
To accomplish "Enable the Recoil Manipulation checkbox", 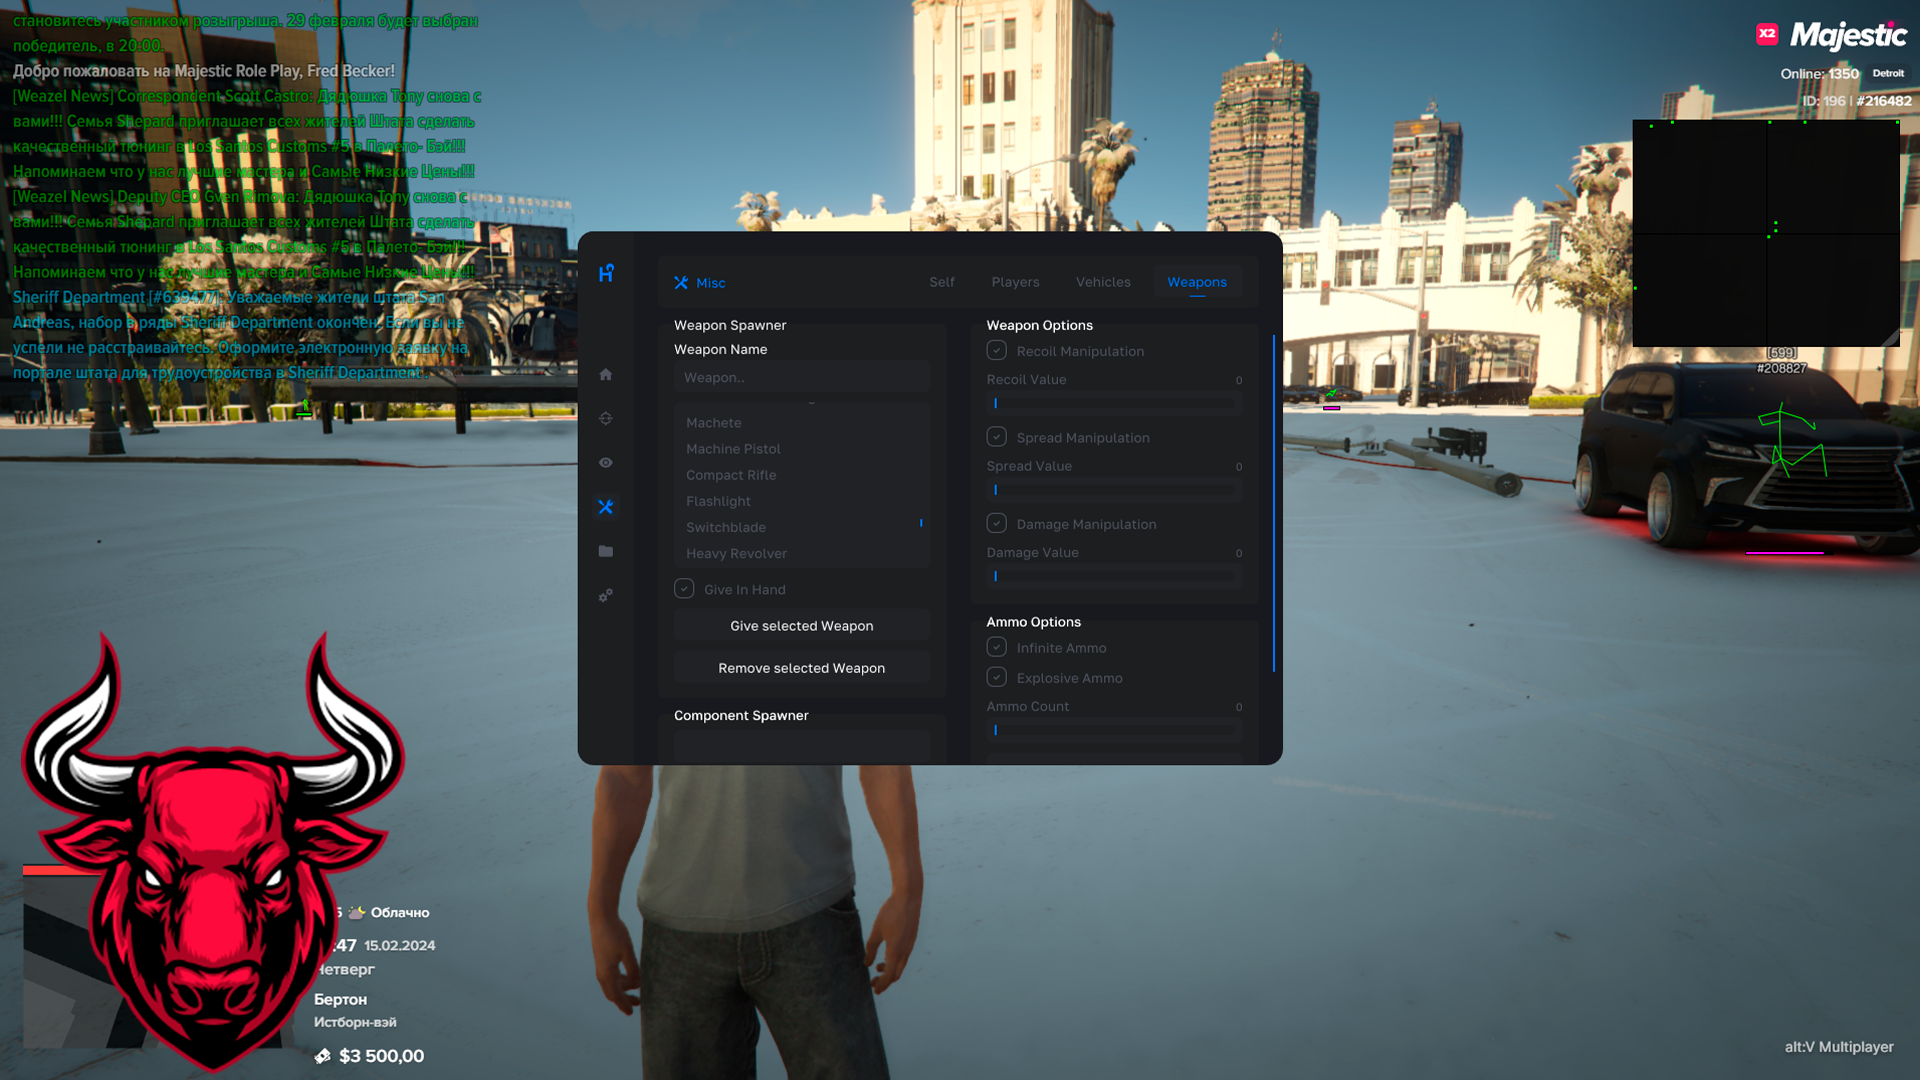I will (x=996, y=350).
